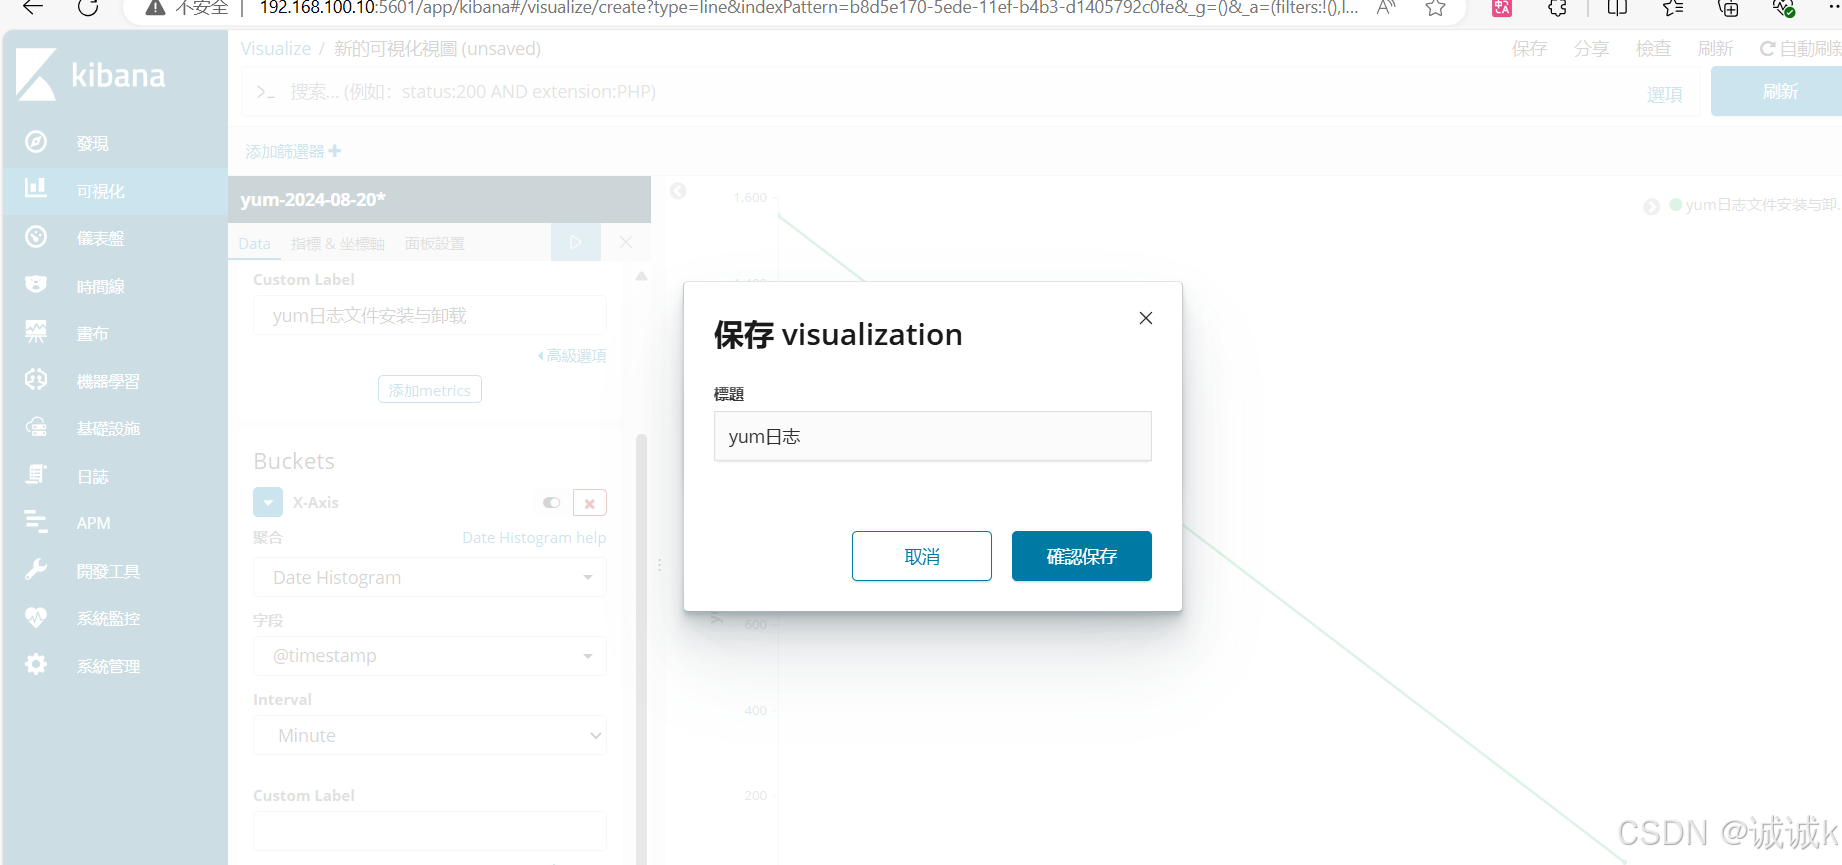Open the Visualize (可視化) chart icon
1842x865 pixels.
[36, 189]
